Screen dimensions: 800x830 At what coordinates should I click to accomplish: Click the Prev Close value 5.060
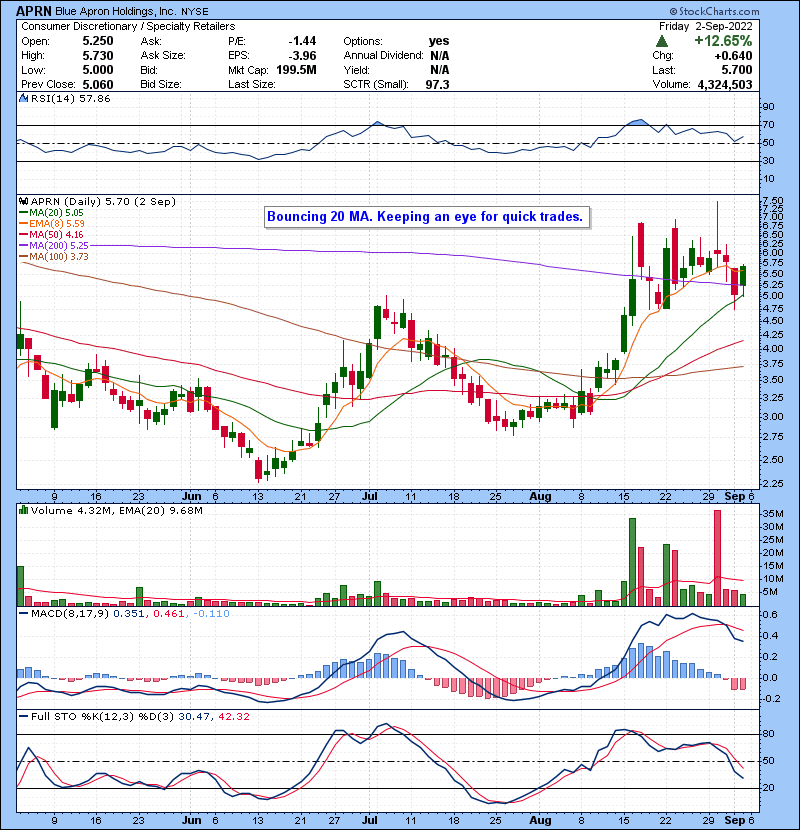pos(97,84)
